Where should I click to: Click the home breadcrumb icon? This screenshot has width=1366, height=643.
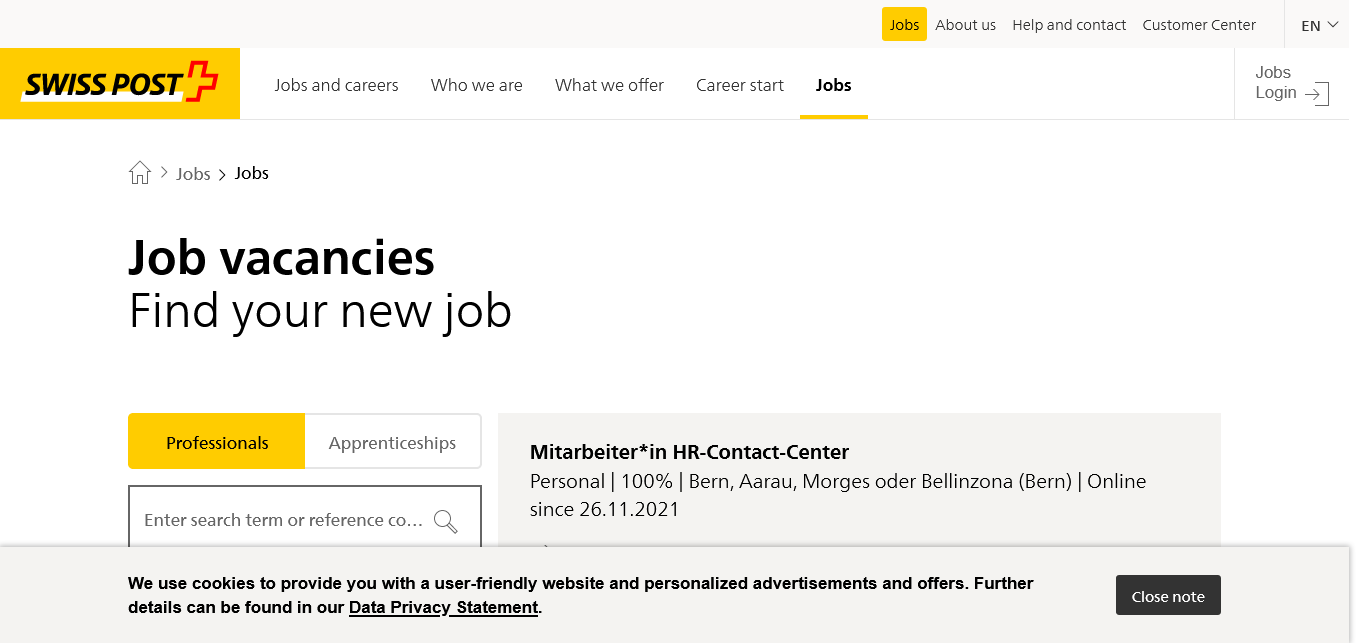tap(140, 173)
